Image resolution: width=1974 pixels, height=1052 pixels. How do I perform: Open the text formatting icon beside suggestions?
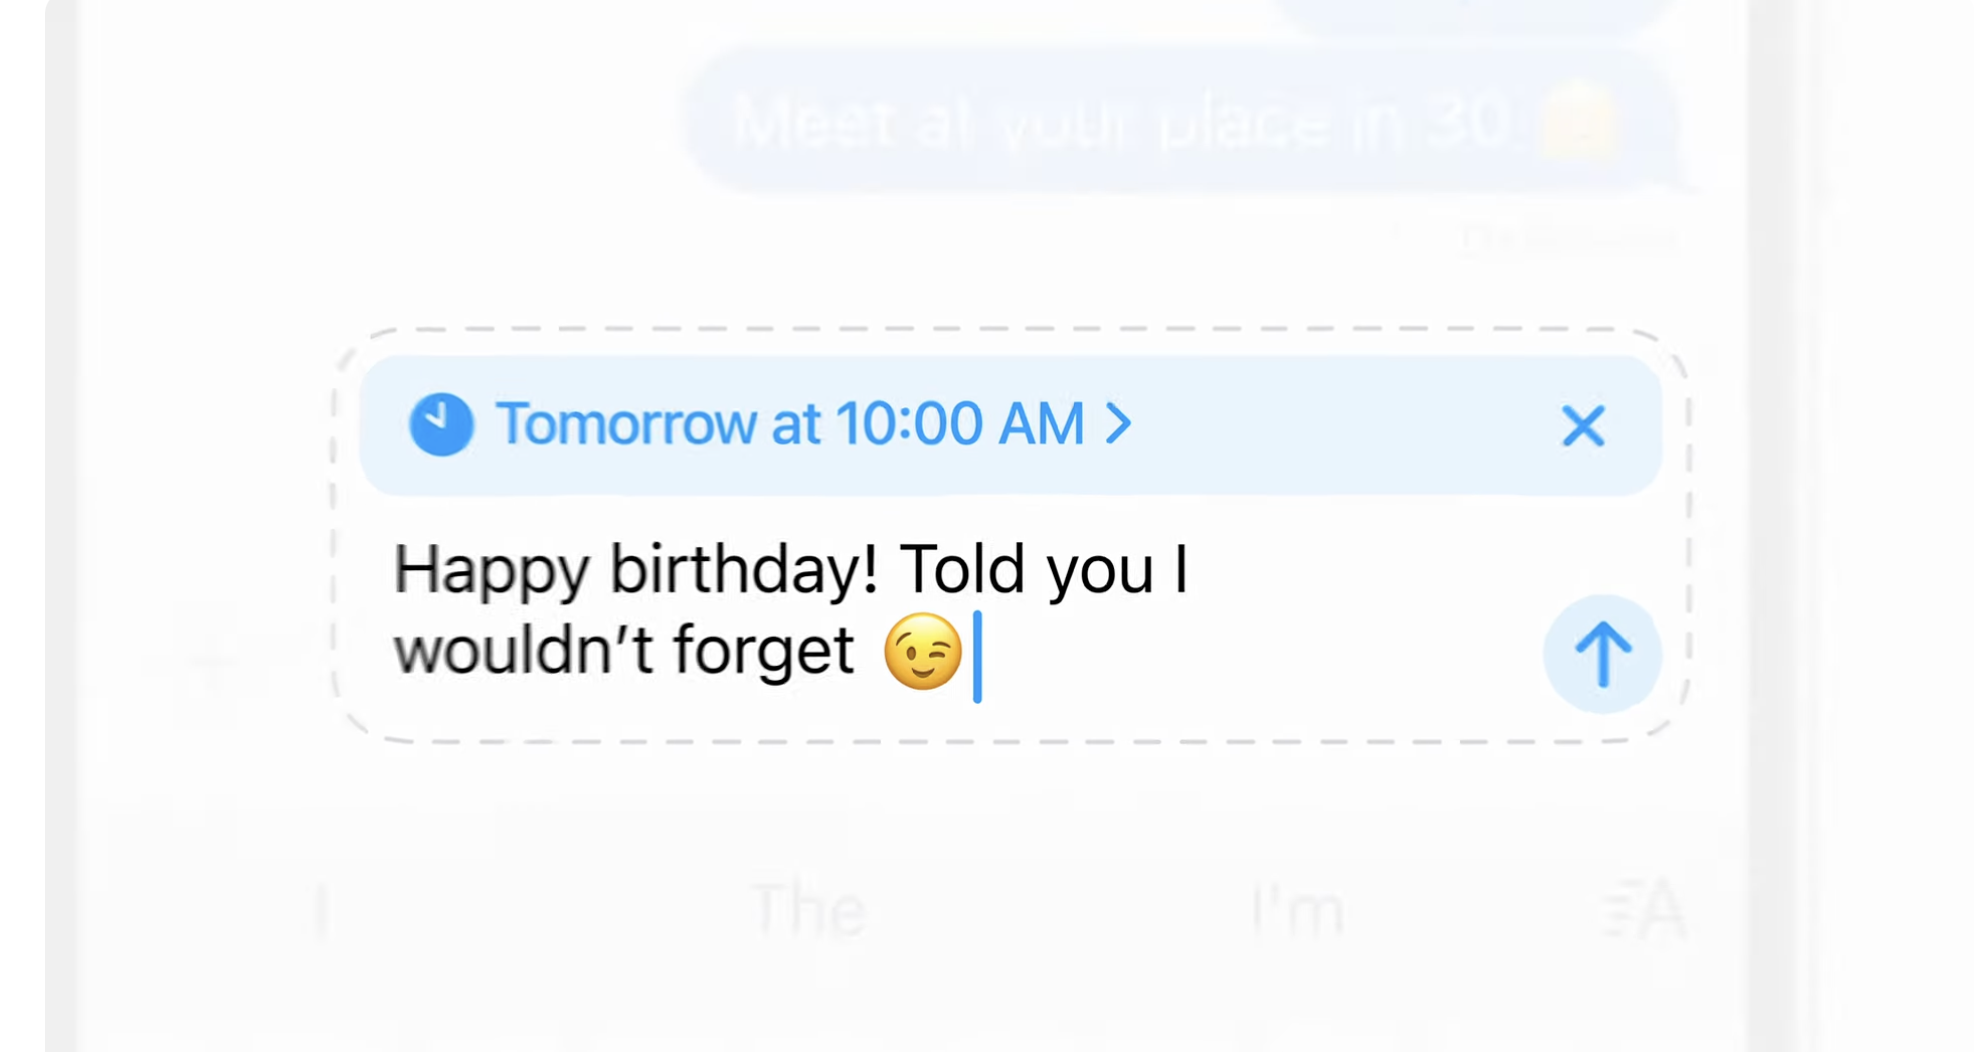[1645, 910]
